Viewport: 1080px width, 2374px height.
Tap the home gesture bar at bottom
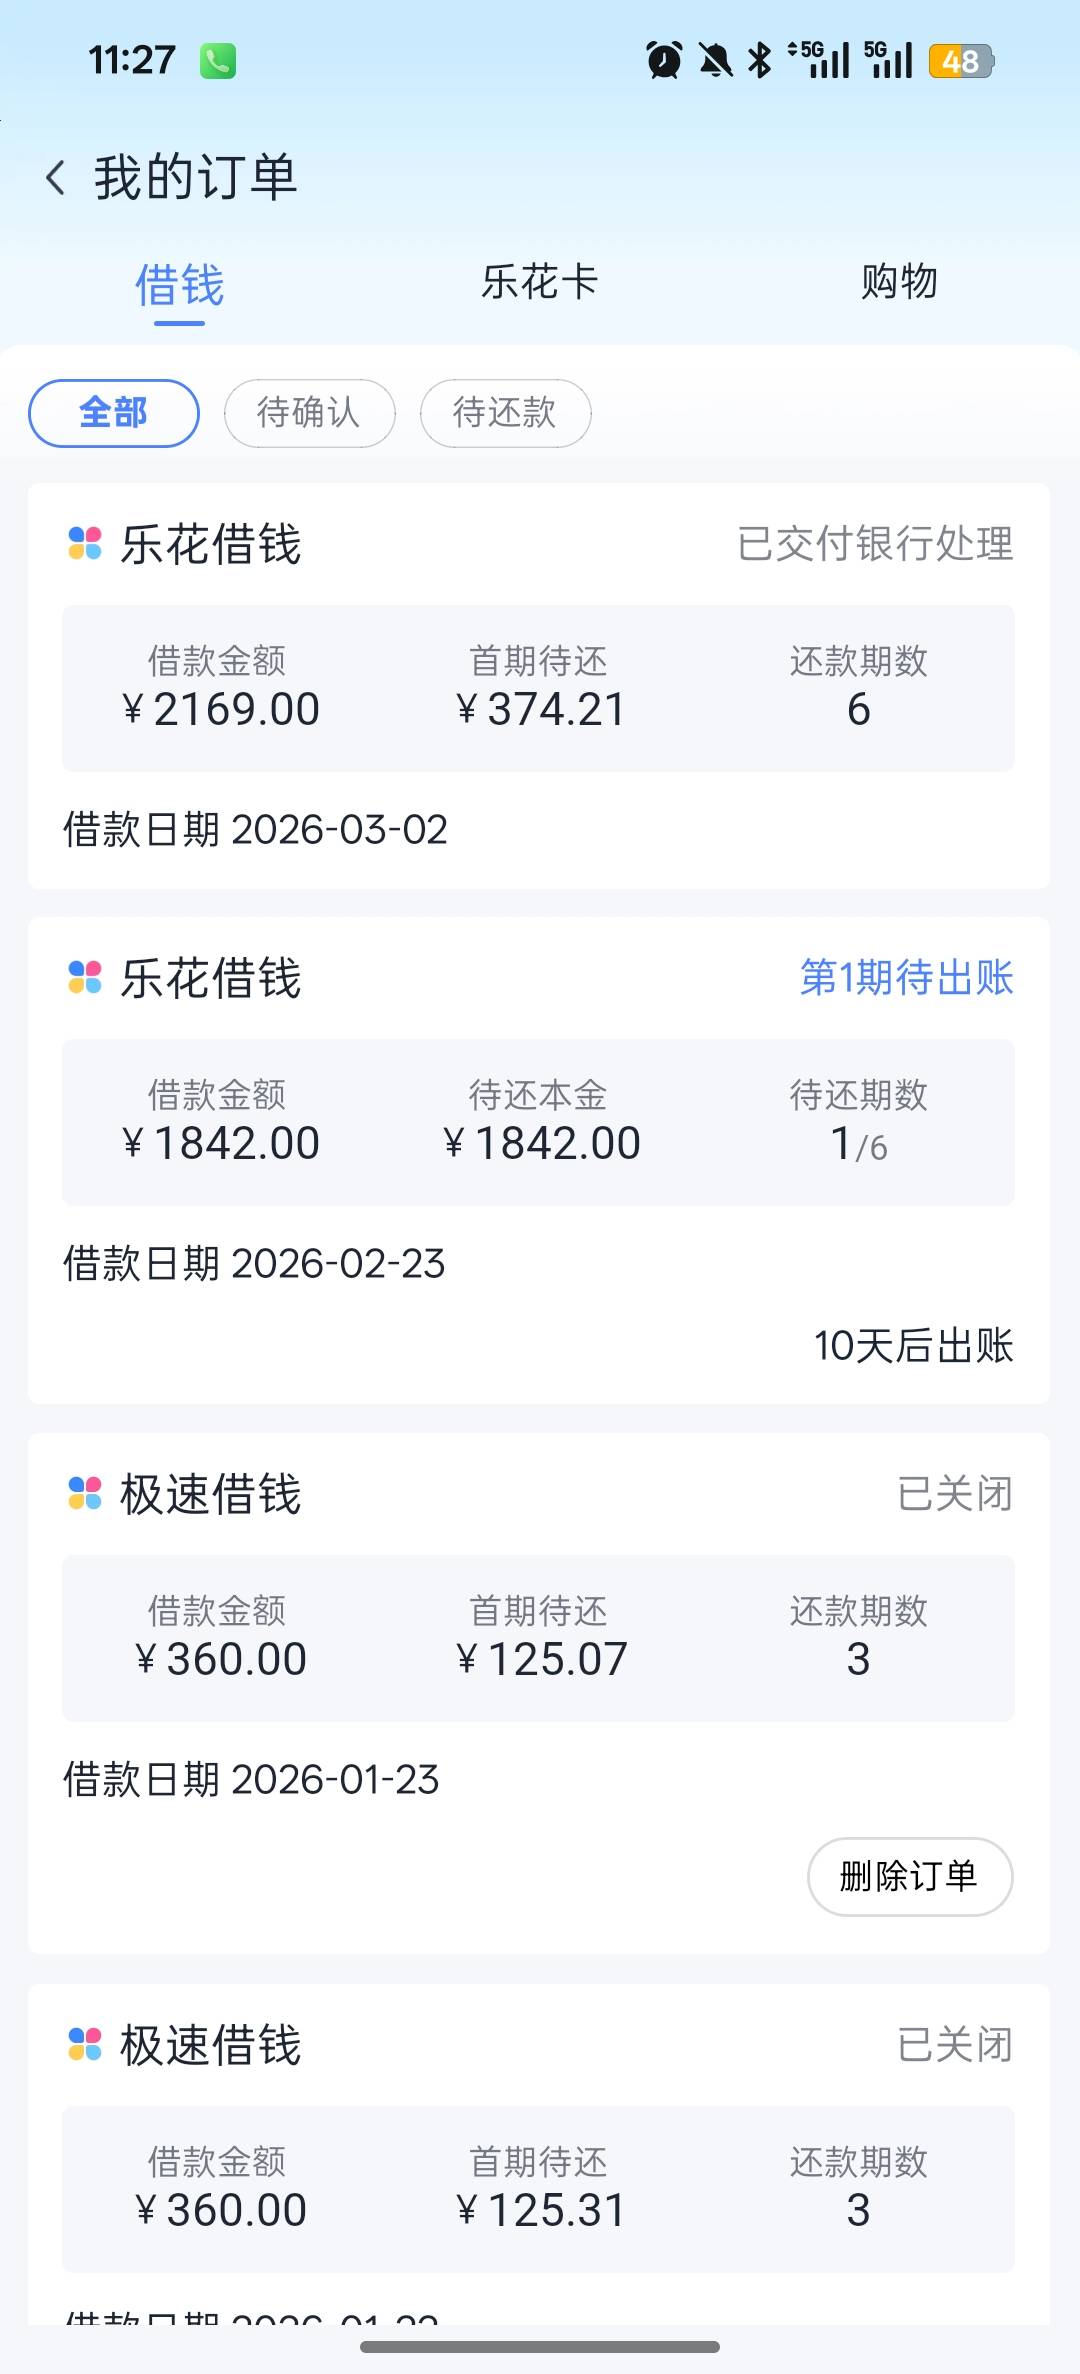coord(540,2346)
